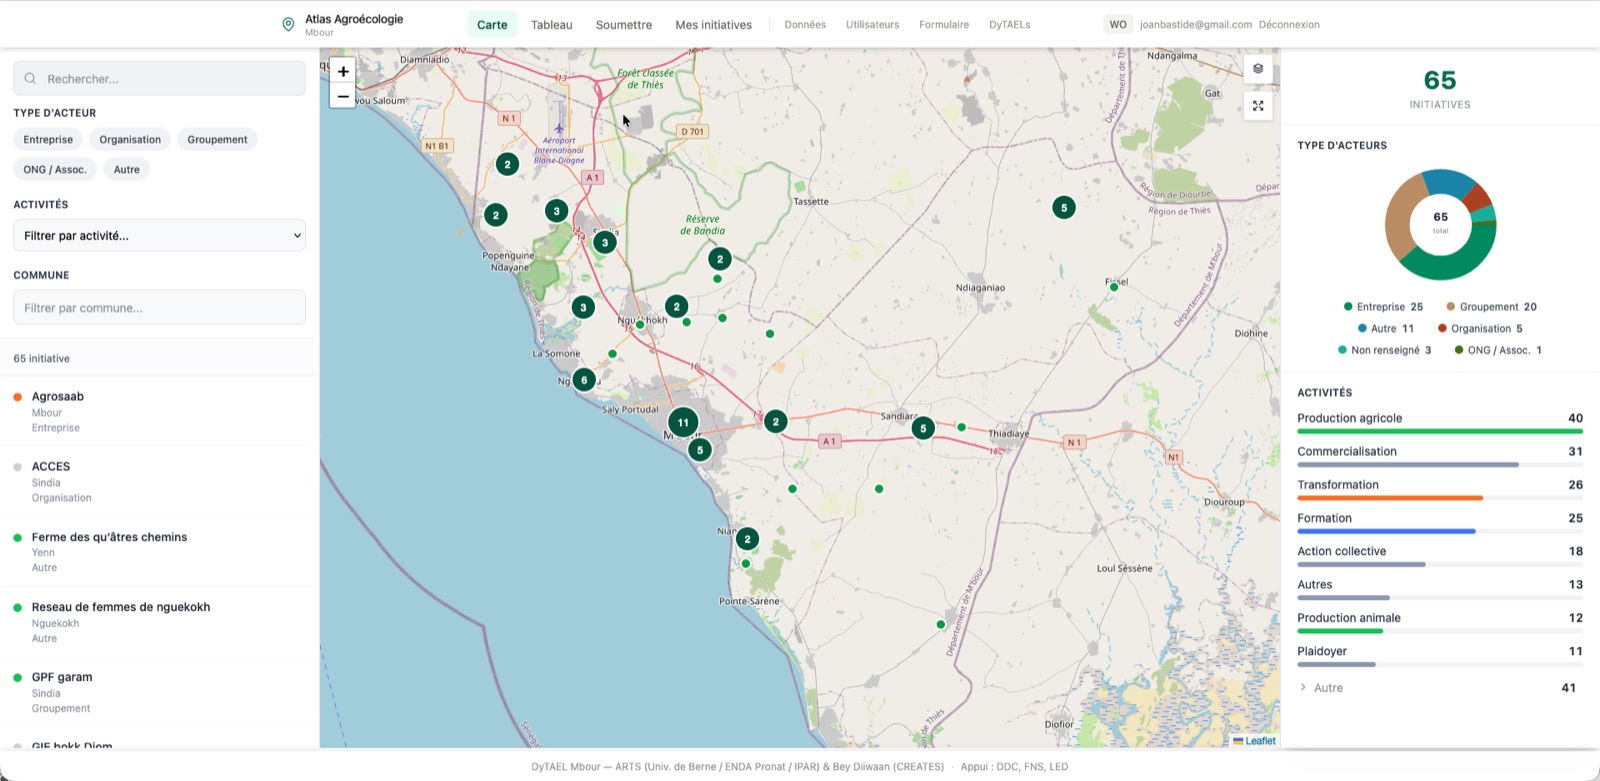Open the DyTAELs admin tab
1600x781 pixels.
[x=1009, y=25]
